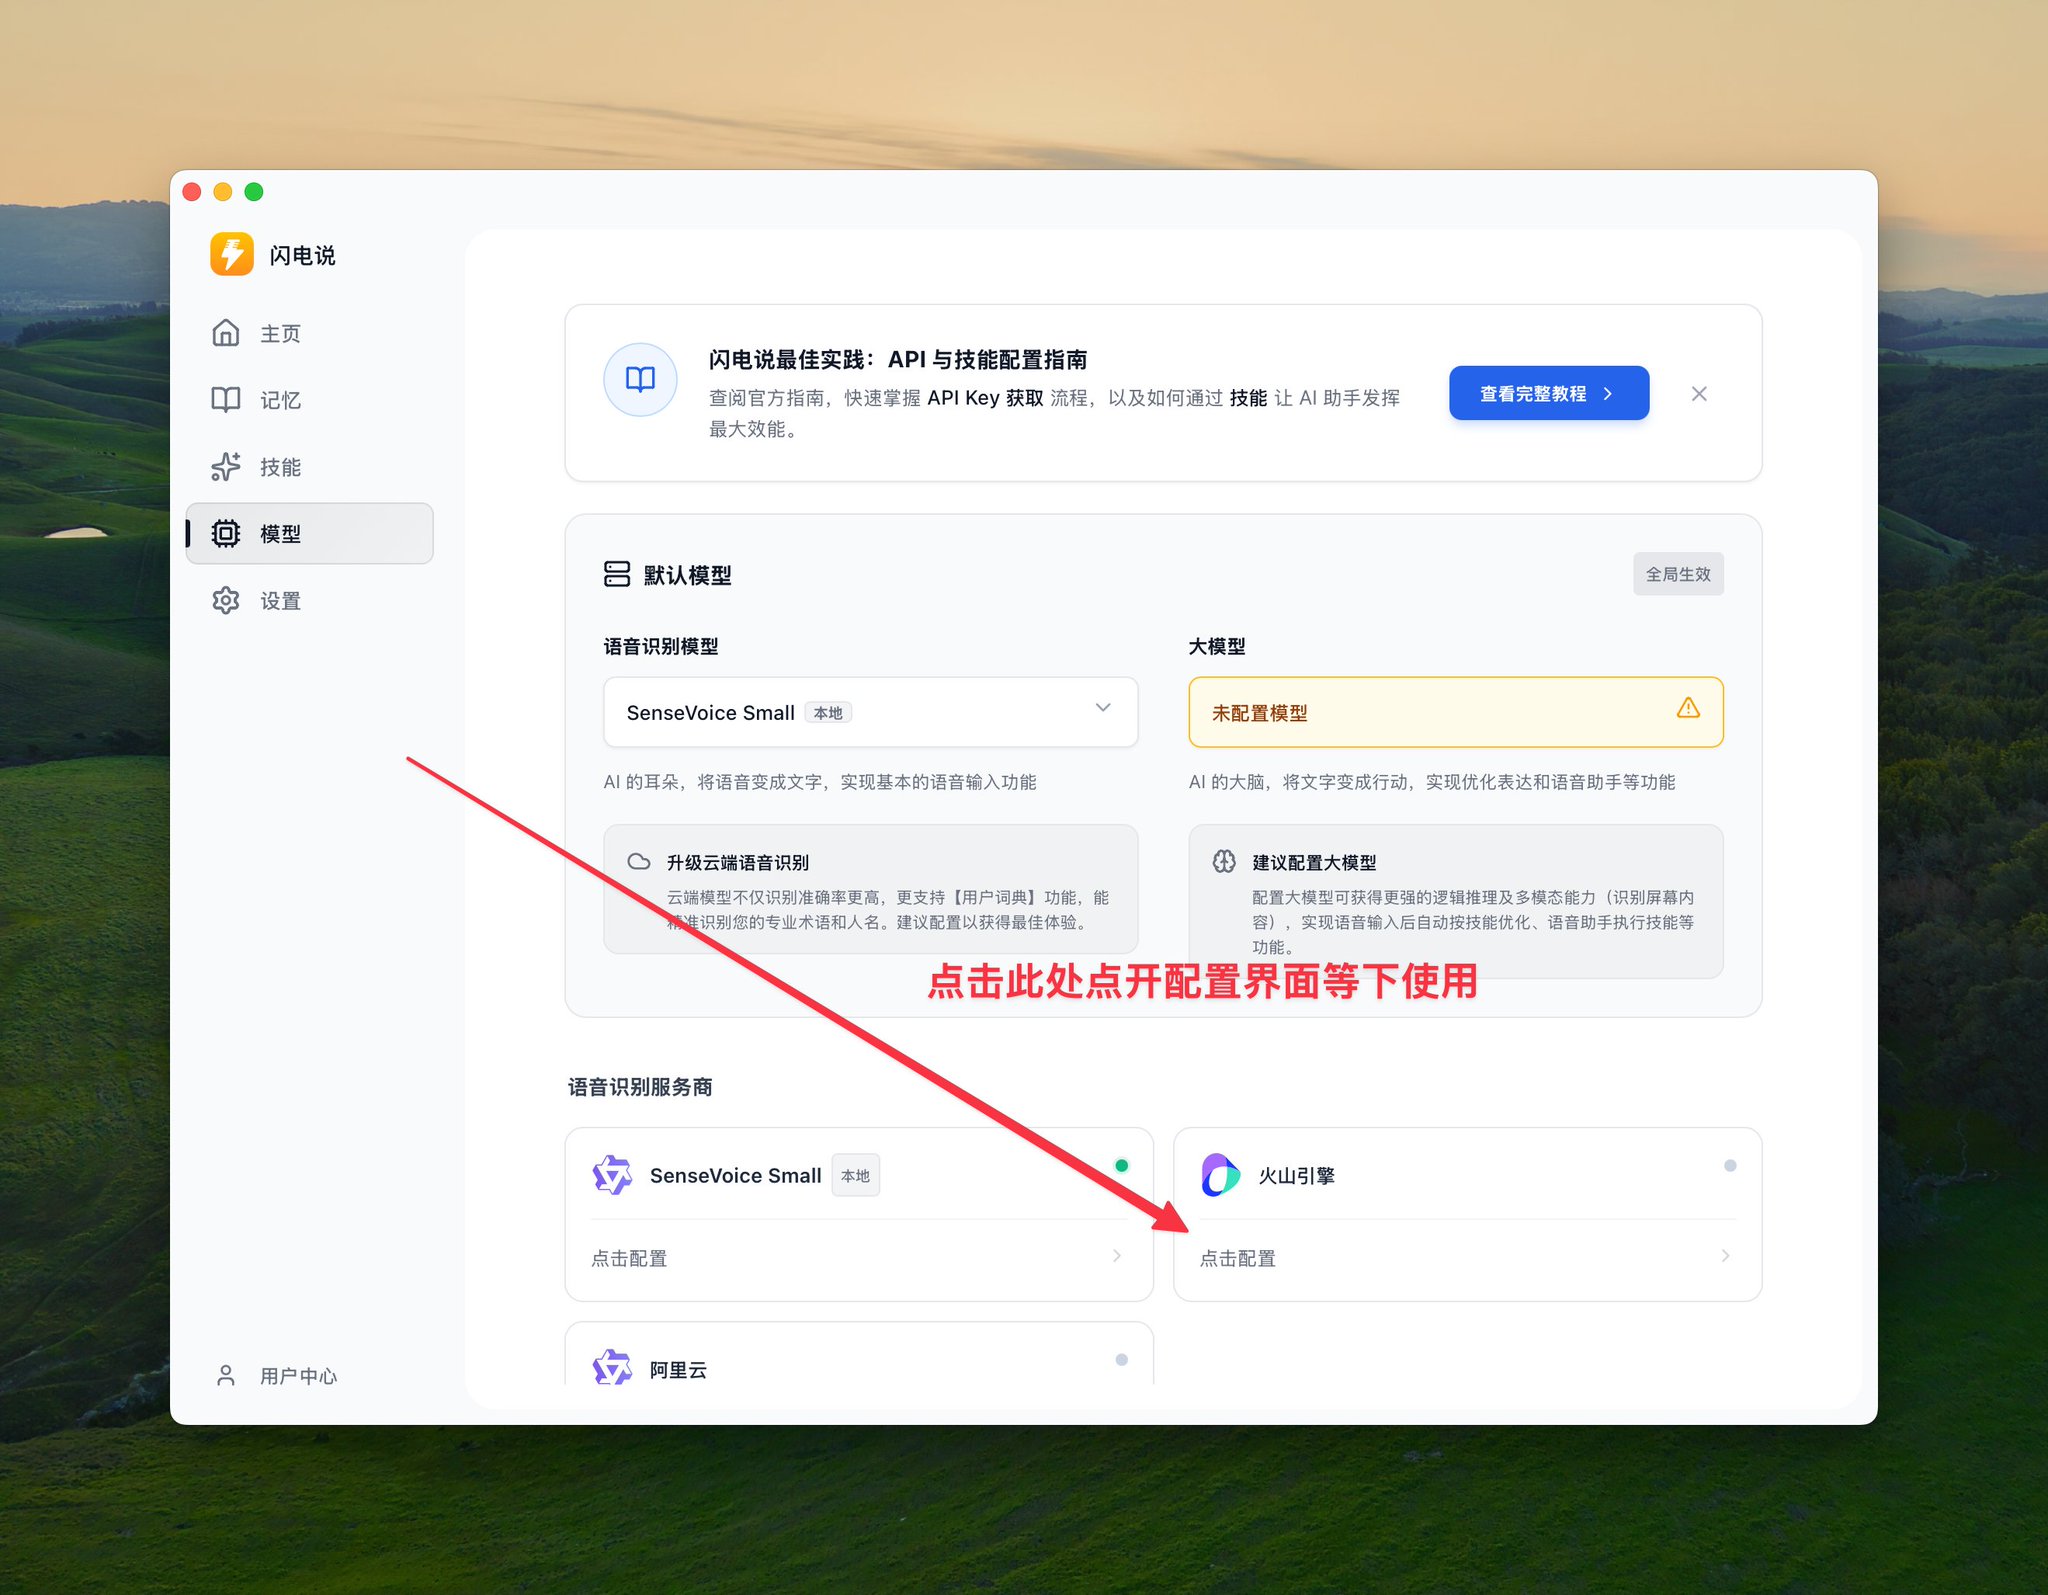
Task: Select the 记忆 book icon in sidebar
Action: 226,400
